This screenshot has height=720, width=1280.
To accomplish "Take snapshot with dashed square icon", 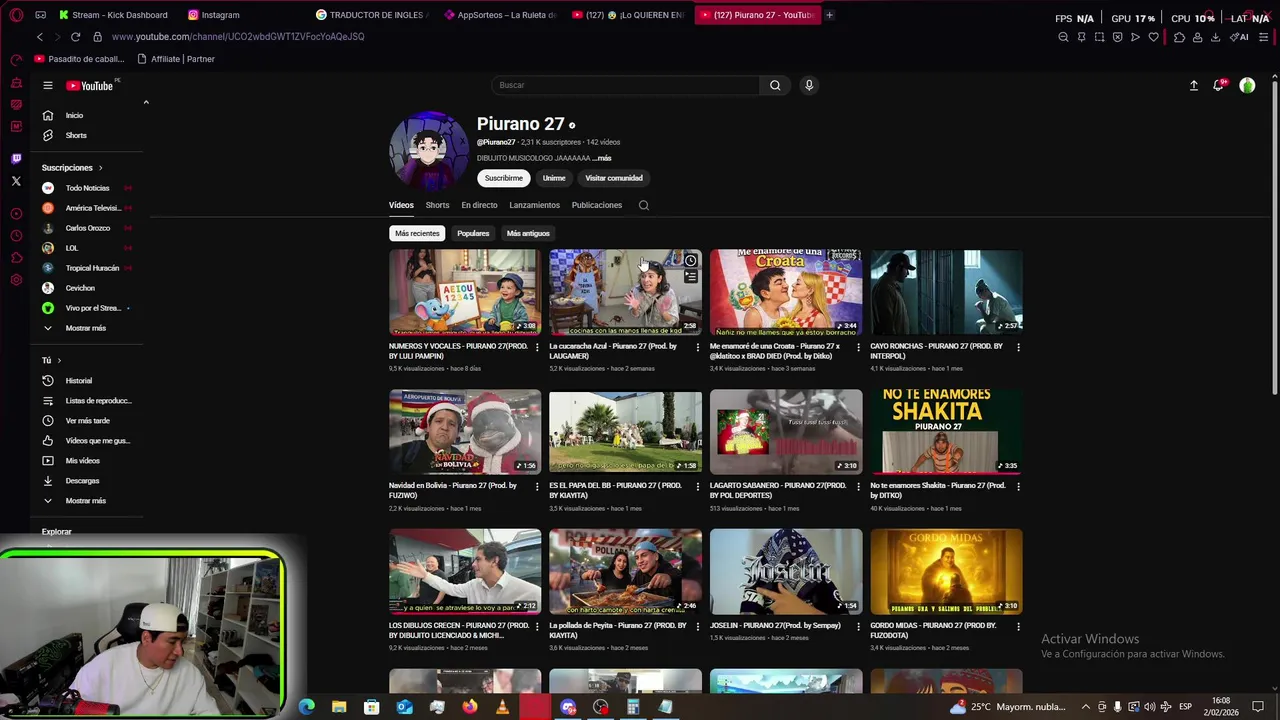I will point(1099,37).
